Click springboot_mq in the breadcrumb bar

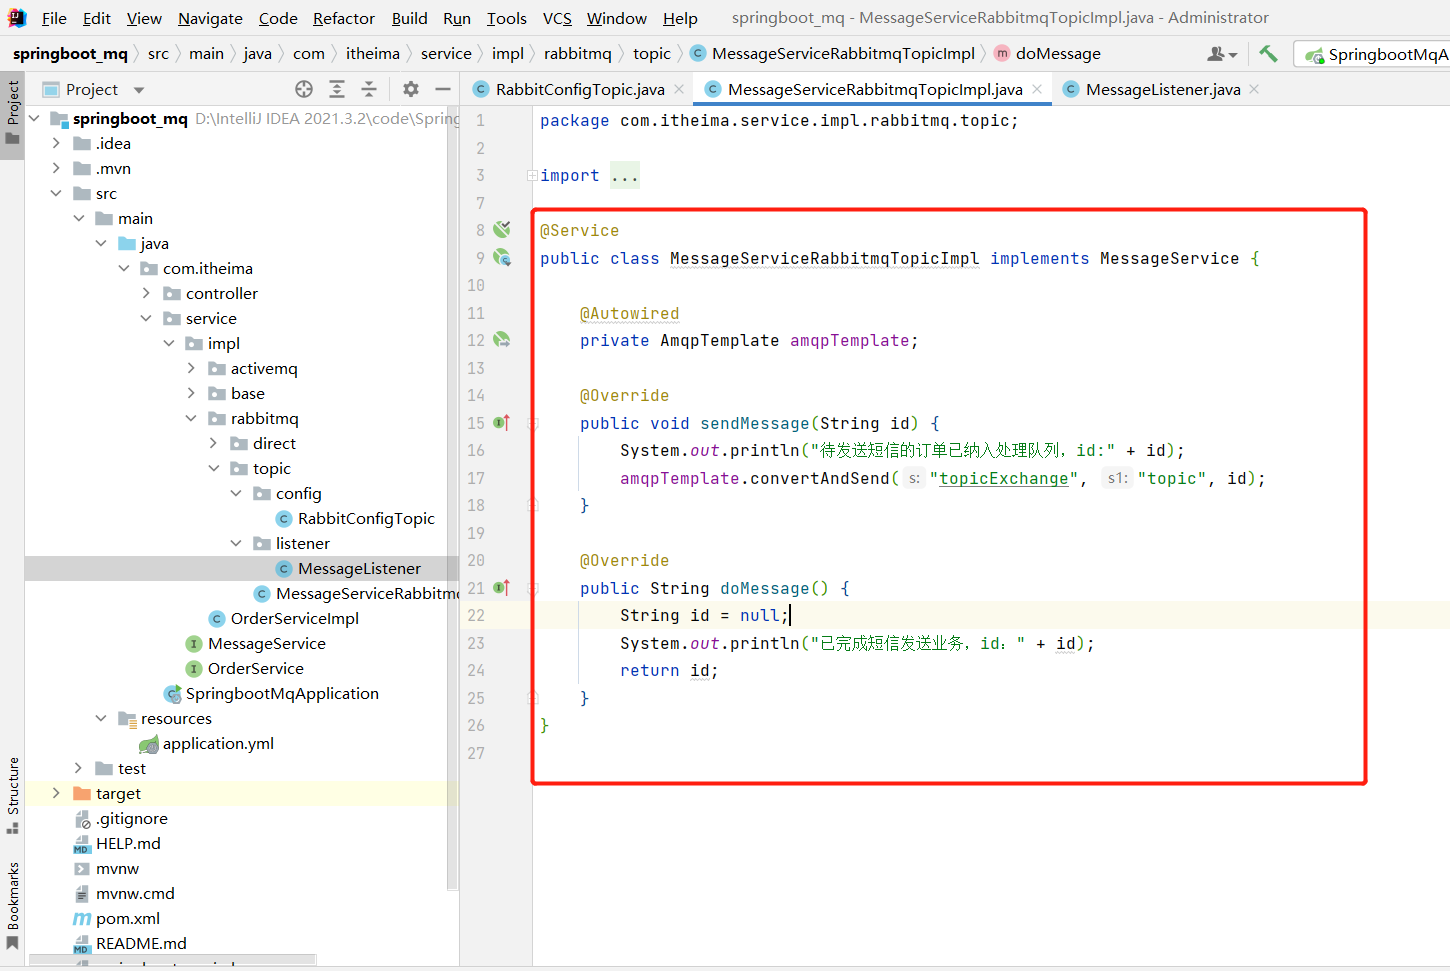click(x=70, y=54)
